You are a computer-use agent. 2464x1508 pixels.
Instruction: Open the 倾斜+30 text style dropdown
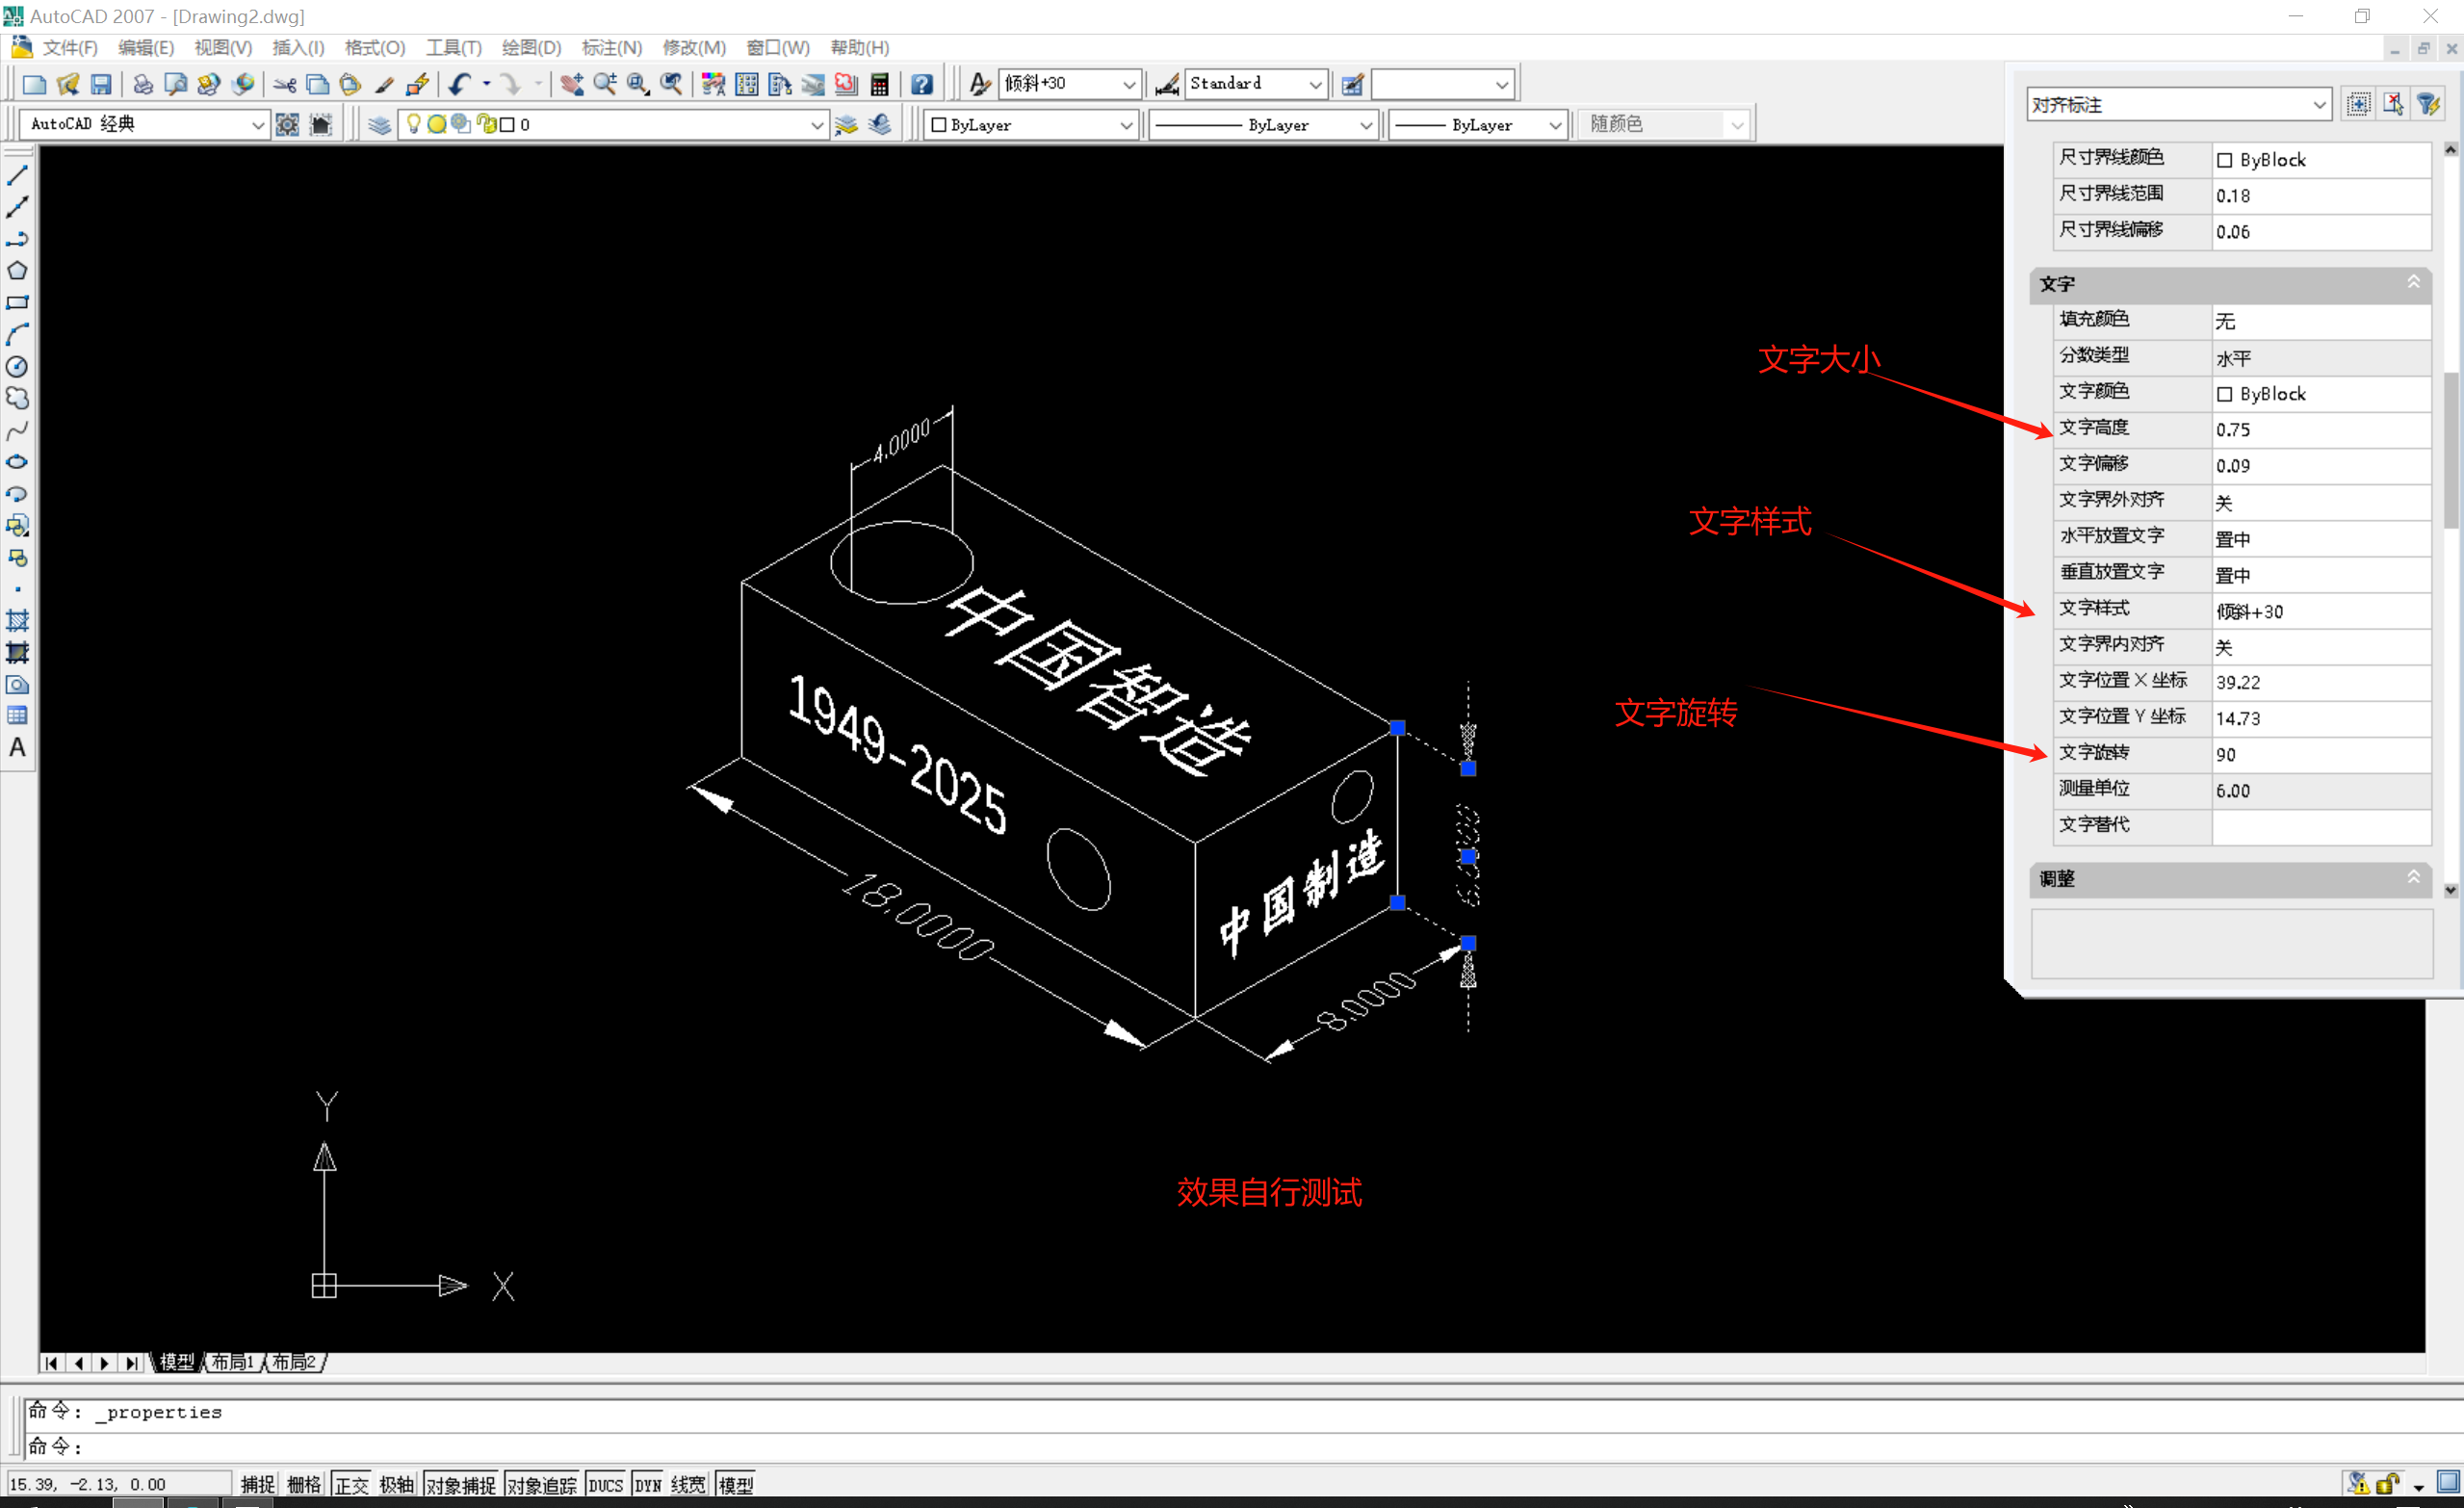1128,84
